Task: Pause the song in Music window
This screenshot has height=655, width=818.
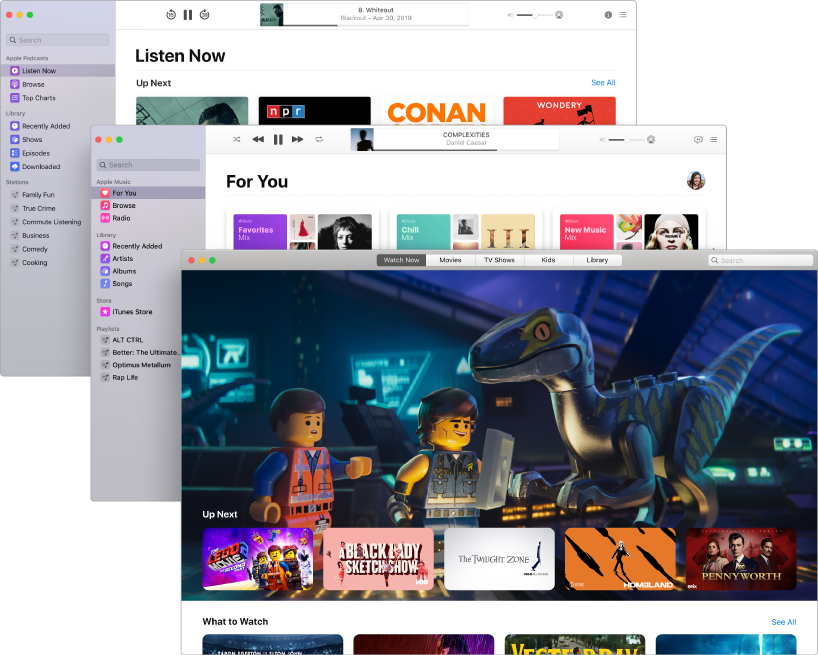Action: pos(278,139)
